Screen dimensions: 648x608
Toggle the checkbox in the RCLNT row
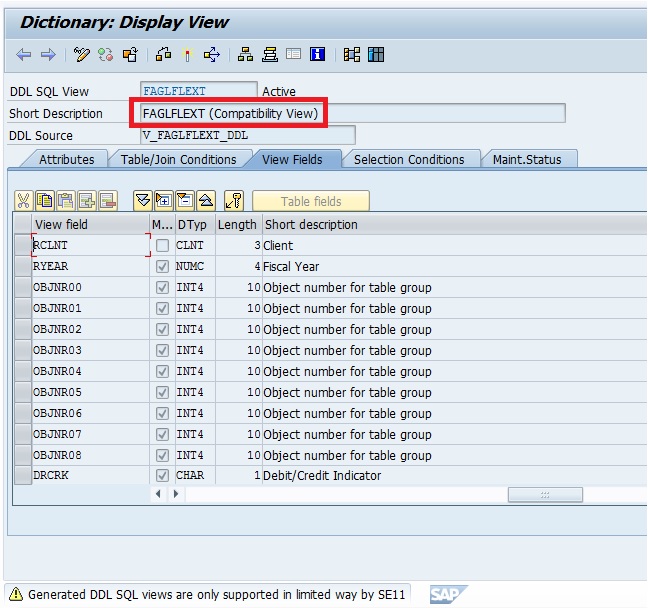(162, 246)
